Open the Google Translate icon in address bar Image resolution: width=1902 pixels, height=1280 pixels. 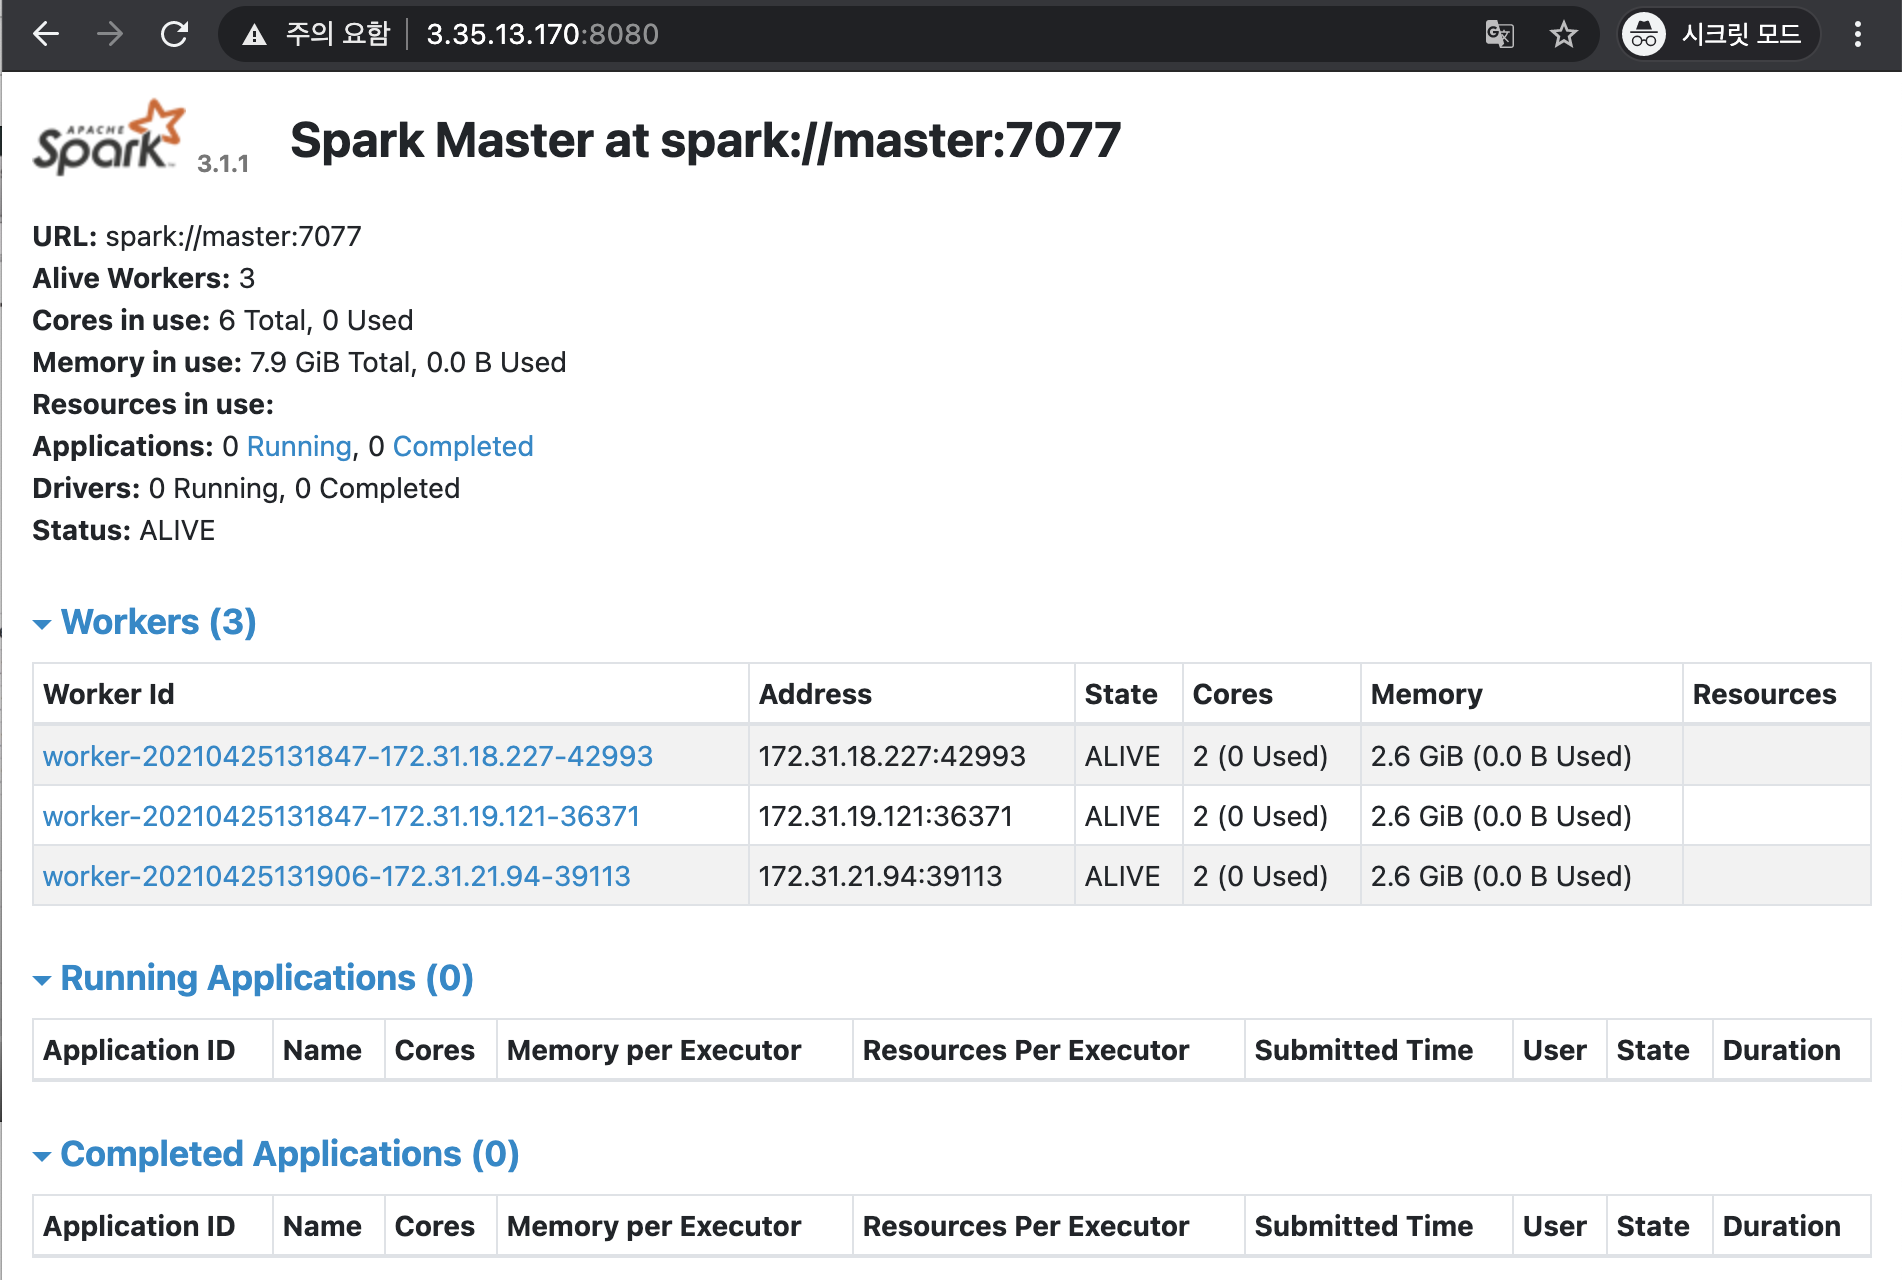1499,34
